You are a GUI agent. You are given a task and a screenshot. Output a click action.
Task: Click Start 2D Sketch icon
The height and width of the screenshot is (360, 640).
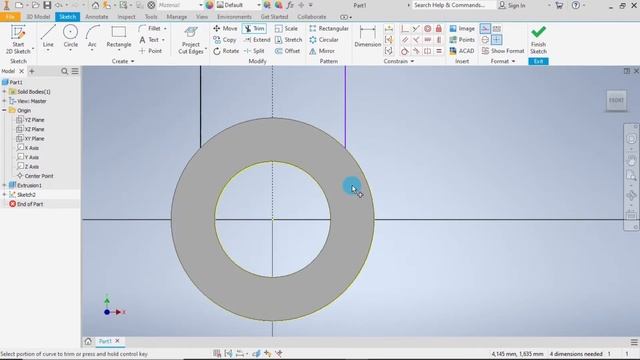(x=18, y=39)
